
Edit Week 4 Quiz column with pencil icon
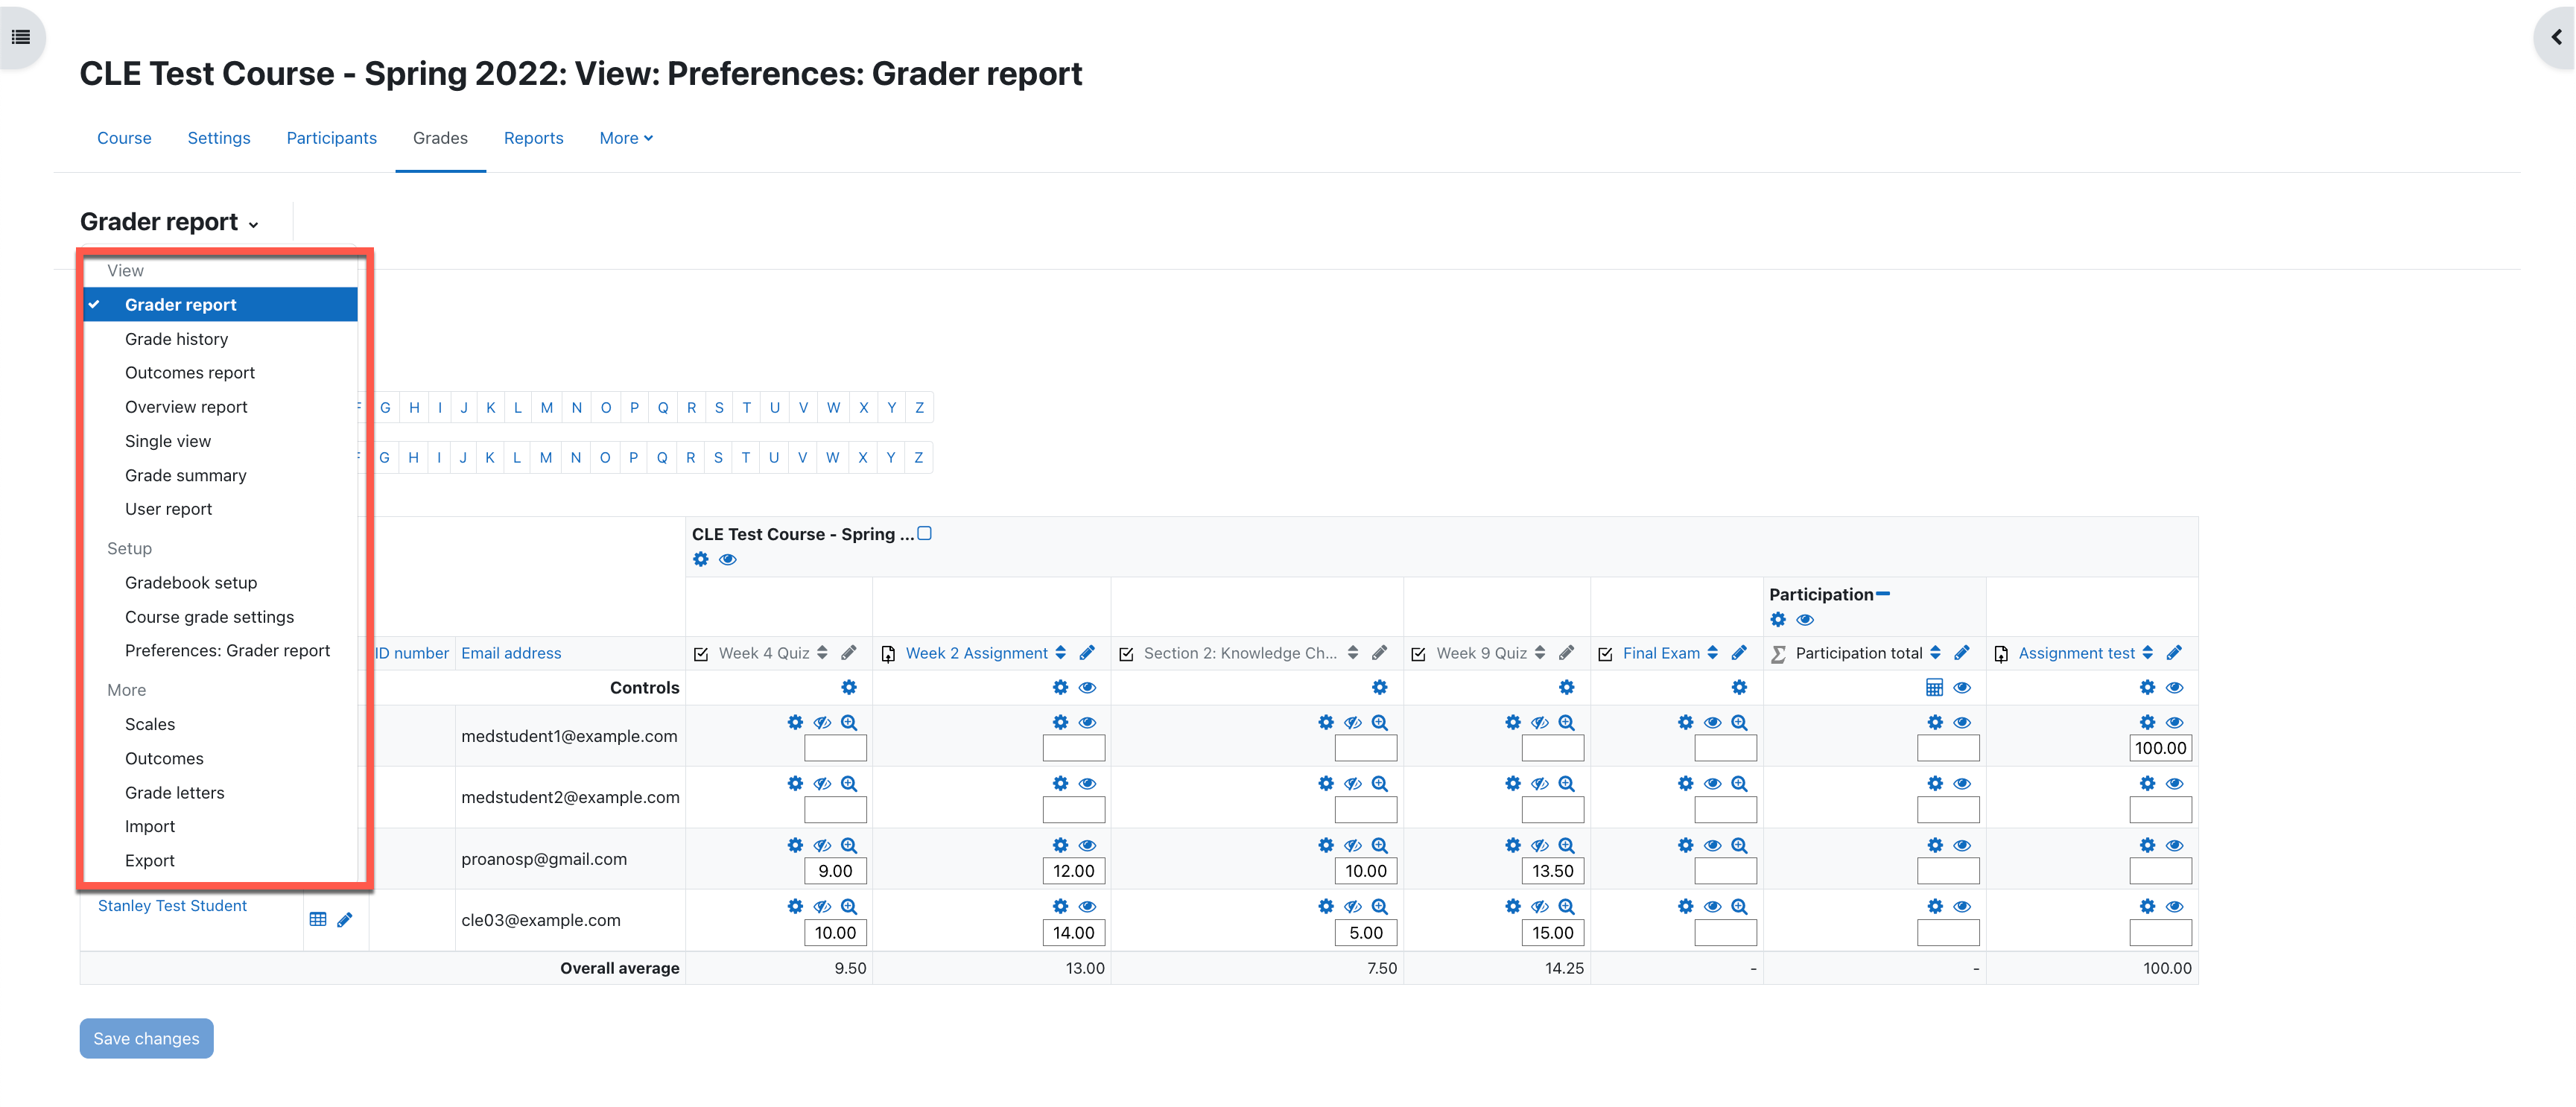point(849,653)
